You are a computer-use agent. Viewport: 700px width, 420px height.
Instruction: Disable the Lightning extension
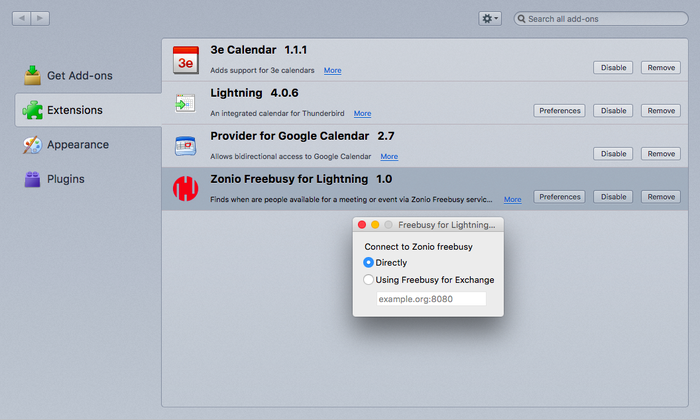pos(613,111)
